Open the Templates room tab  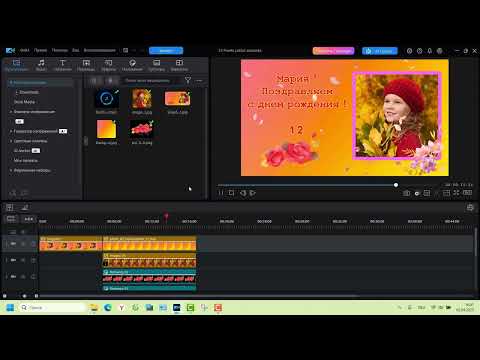pyautogui.click(x=156, y=65)
